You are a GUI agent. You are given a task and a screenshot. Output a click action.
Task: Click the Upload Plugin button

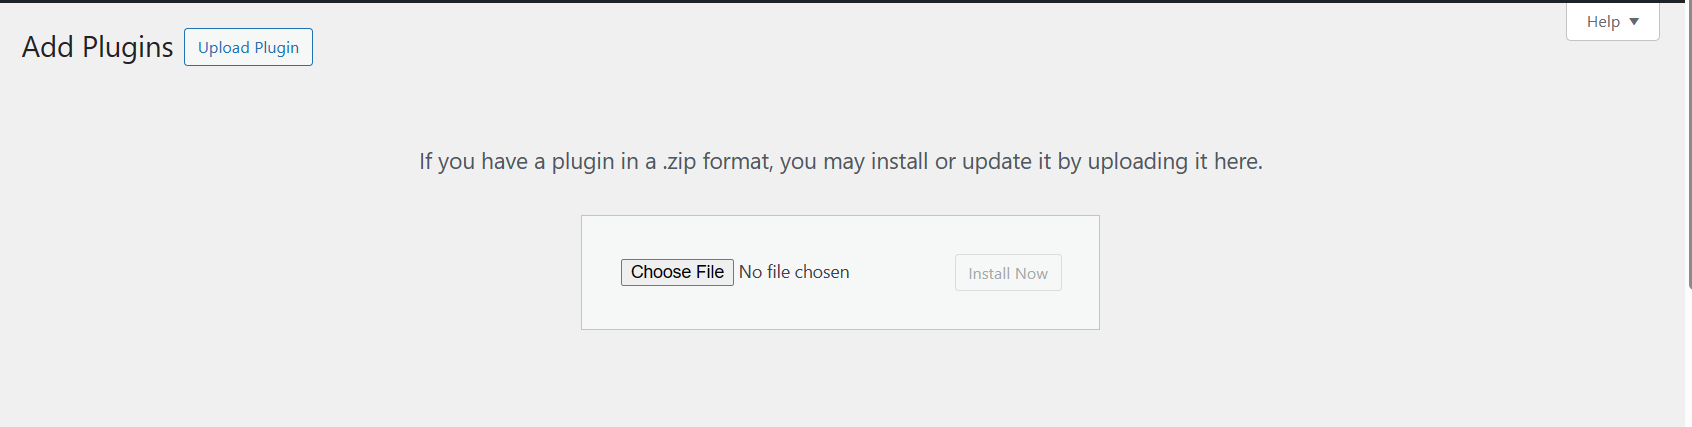coord(248,47)
